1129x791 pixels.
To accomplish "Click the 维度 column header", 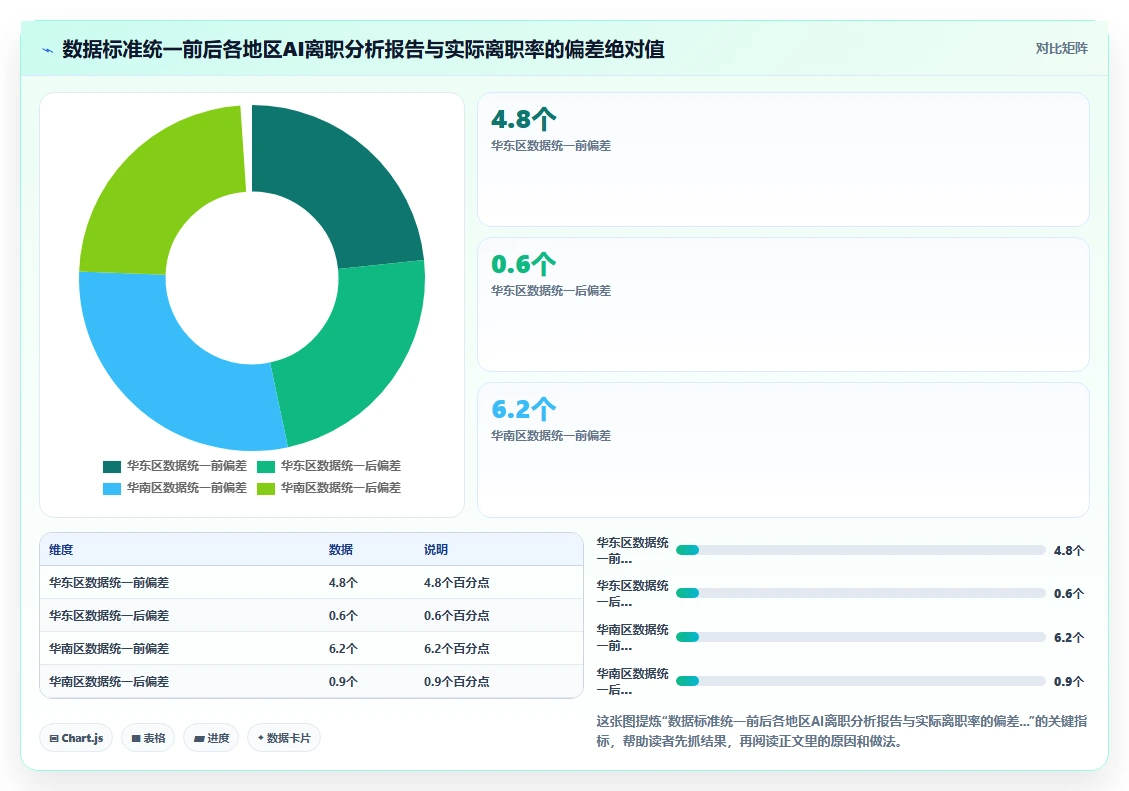I will coord(61,550).
